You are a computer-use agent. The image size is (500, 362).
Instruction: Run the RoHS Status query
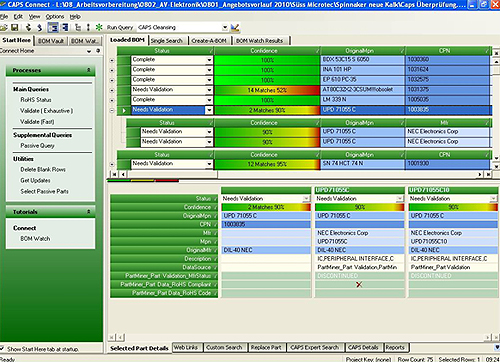click(x=36, y=100)
